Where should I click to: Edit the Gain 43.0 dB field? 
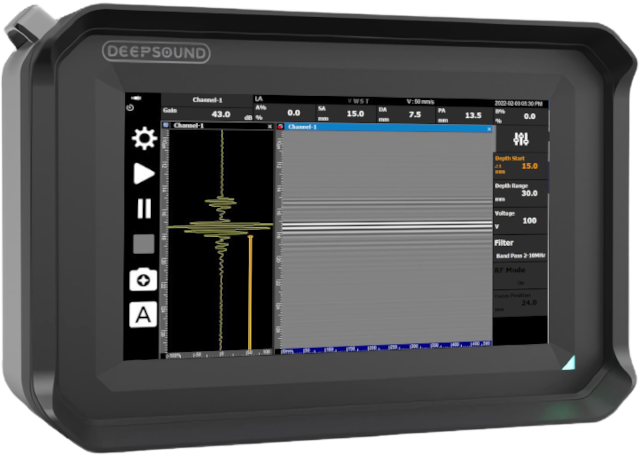[207, 113]
